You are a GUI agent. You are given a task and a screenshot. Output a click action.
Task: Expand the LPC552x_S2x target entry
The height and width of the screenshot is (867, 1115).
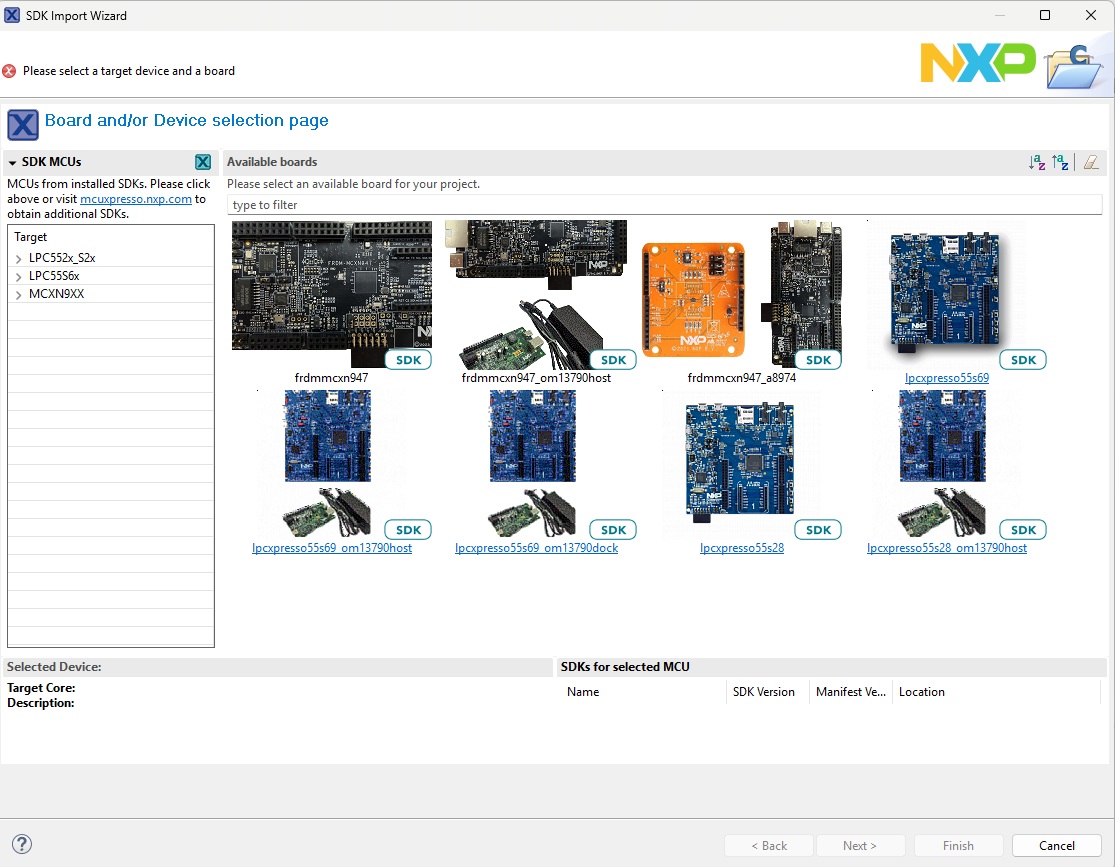tap(18, 257)
